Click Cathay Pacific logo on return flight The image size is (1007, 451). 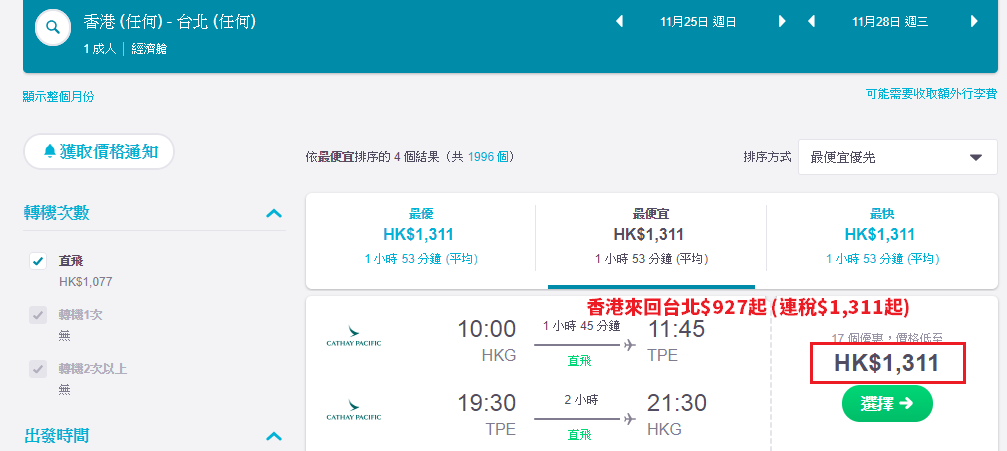click(x=354, y=410)
